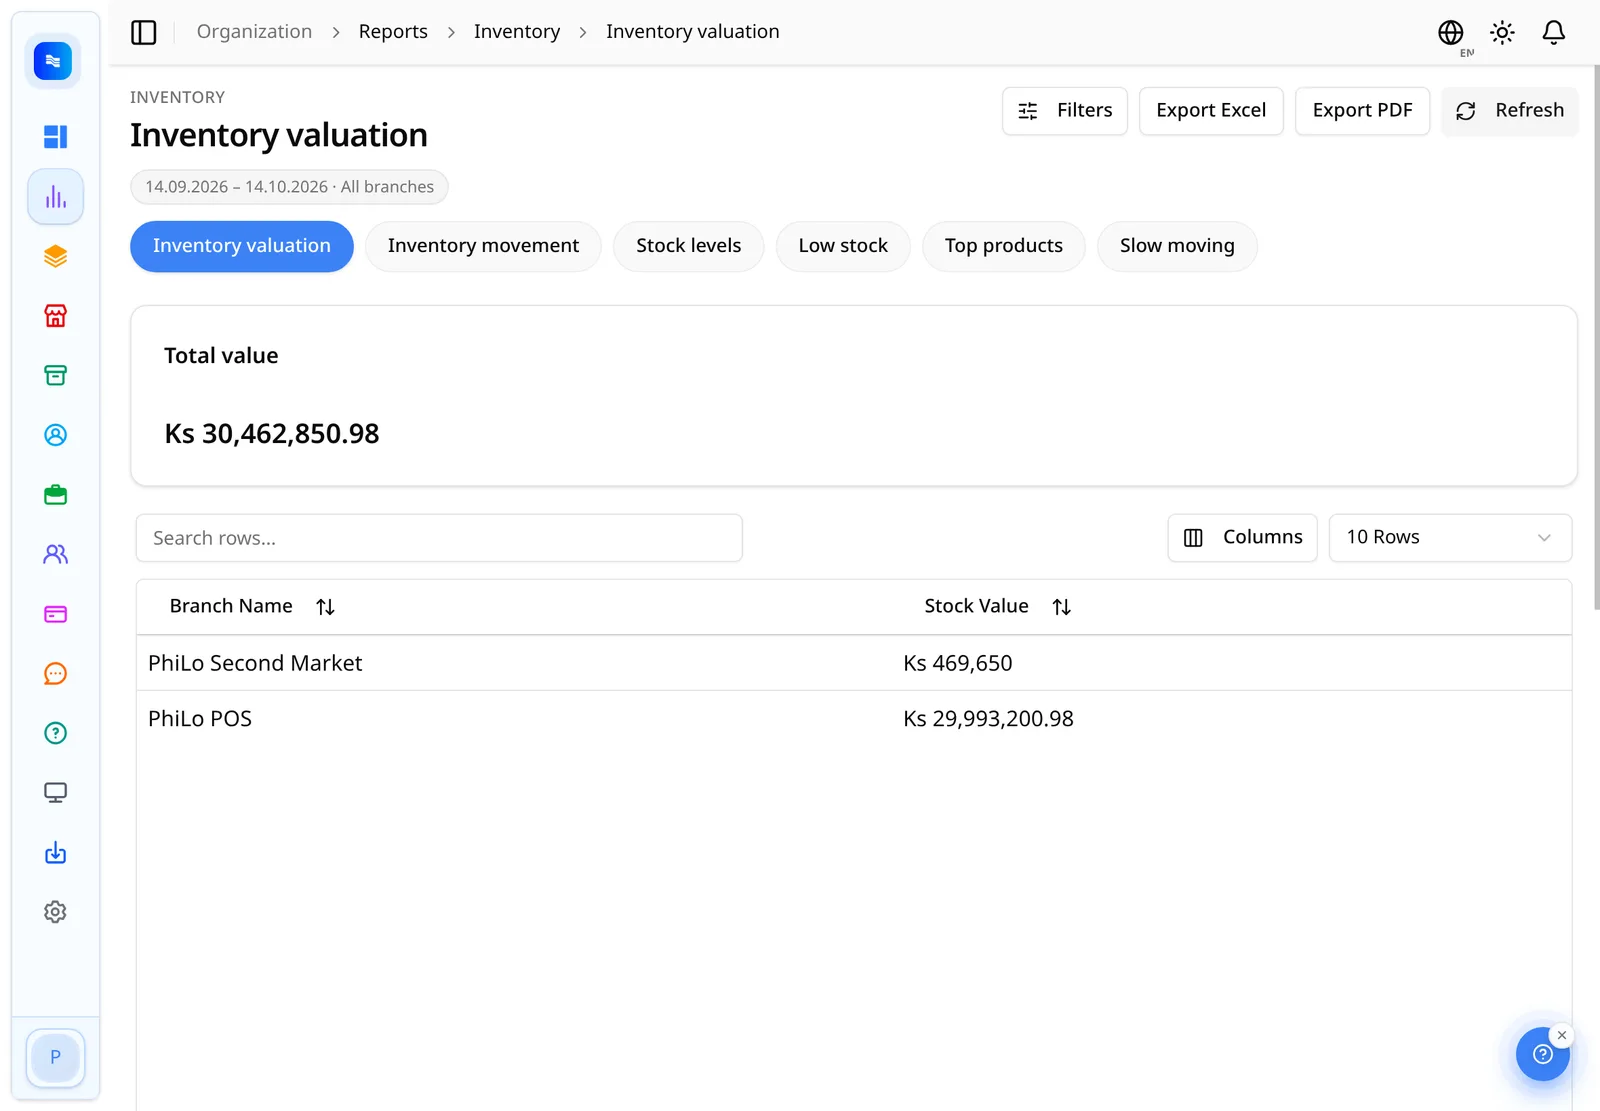Open the language globe selector
This screenshot has height=1111, width=1600.
point(1451,33)
